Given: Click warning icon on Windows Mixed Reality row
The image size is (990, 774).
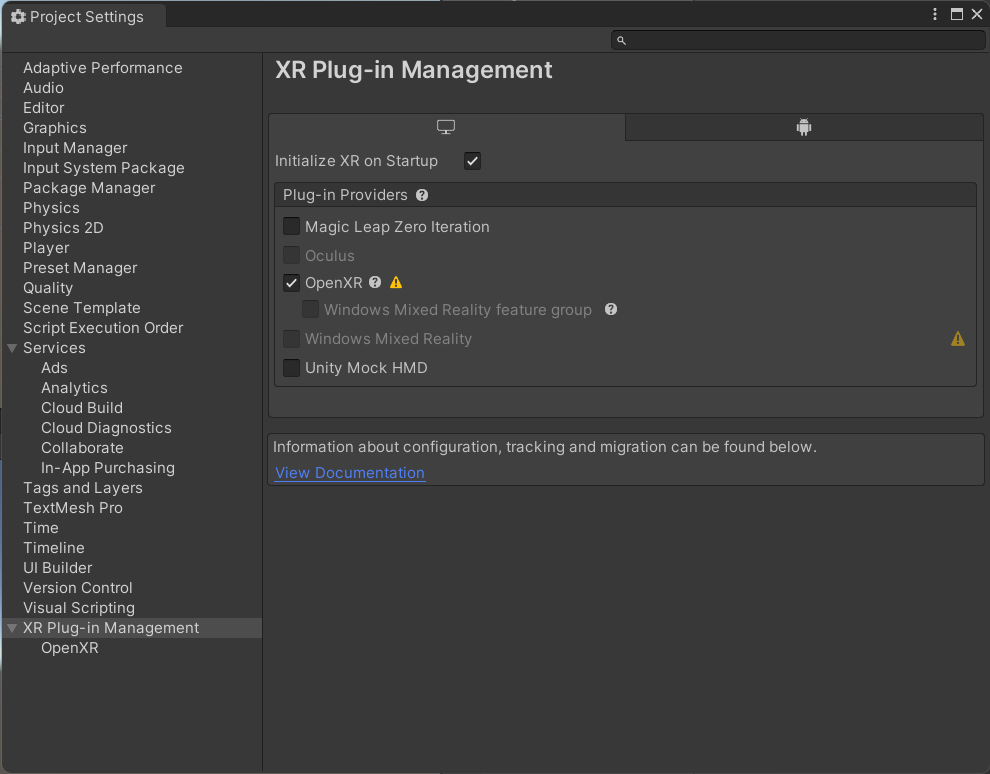Looking at the screenshot, I should point(958,339).
